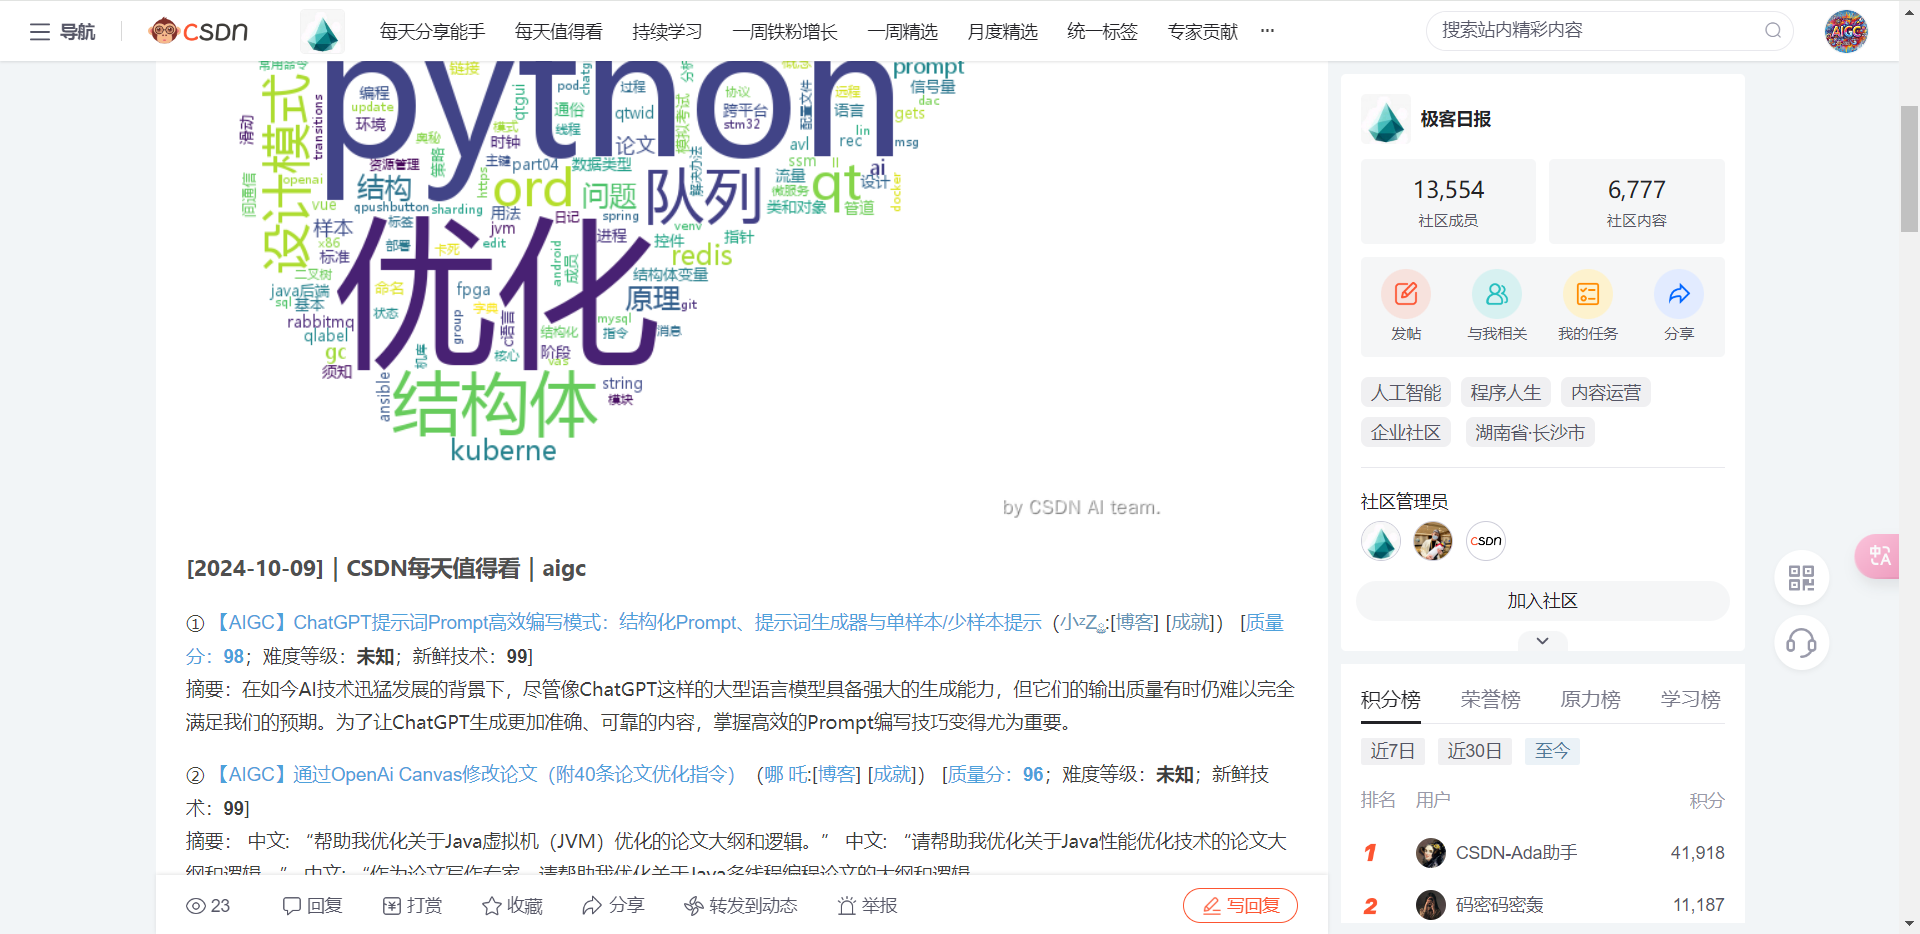Click the 转发到动态 repost icon
Screen dimensions: 1920x934
pyautogui.click(x=694, y=906)
